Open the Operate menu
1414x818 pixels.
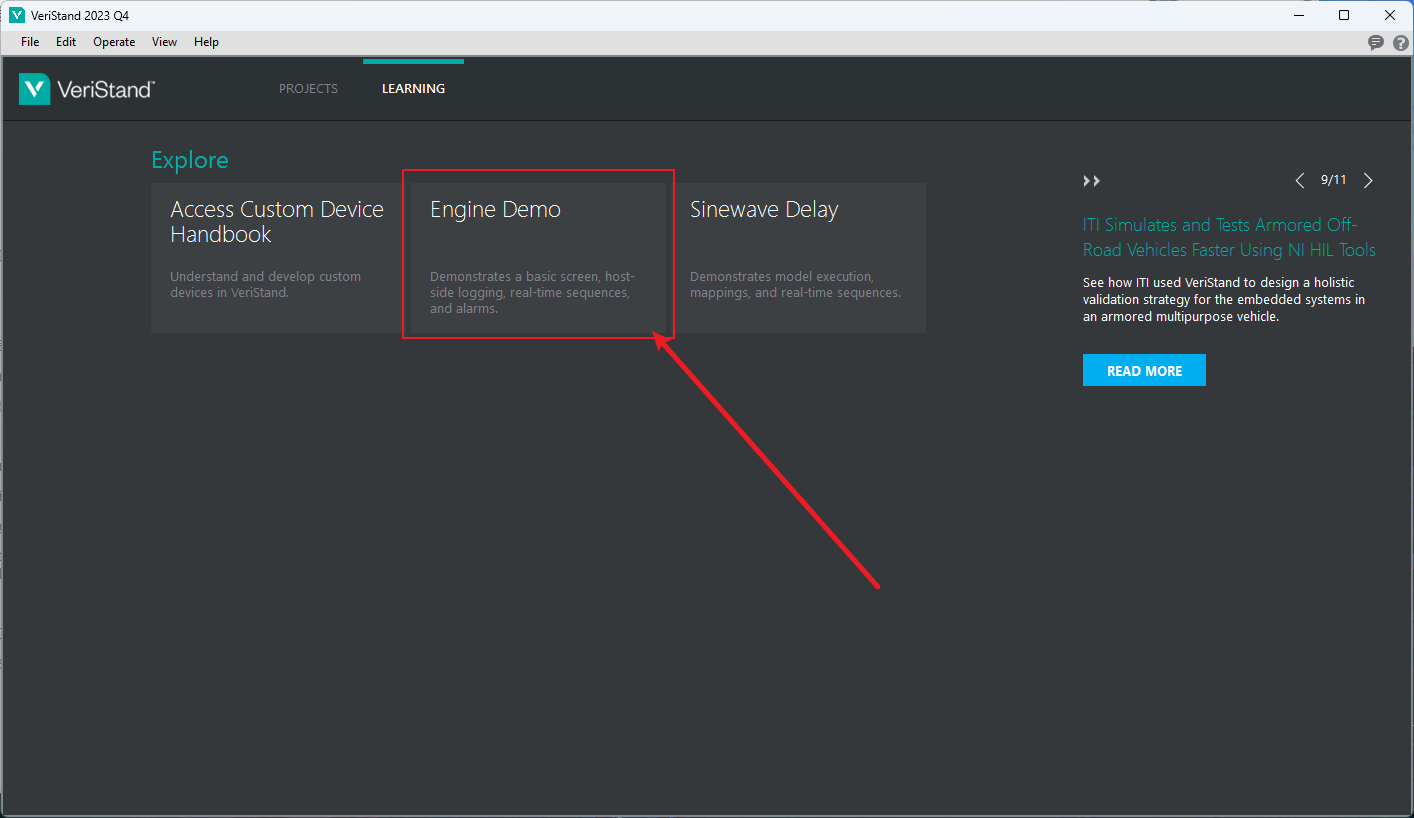click(114, 42)
